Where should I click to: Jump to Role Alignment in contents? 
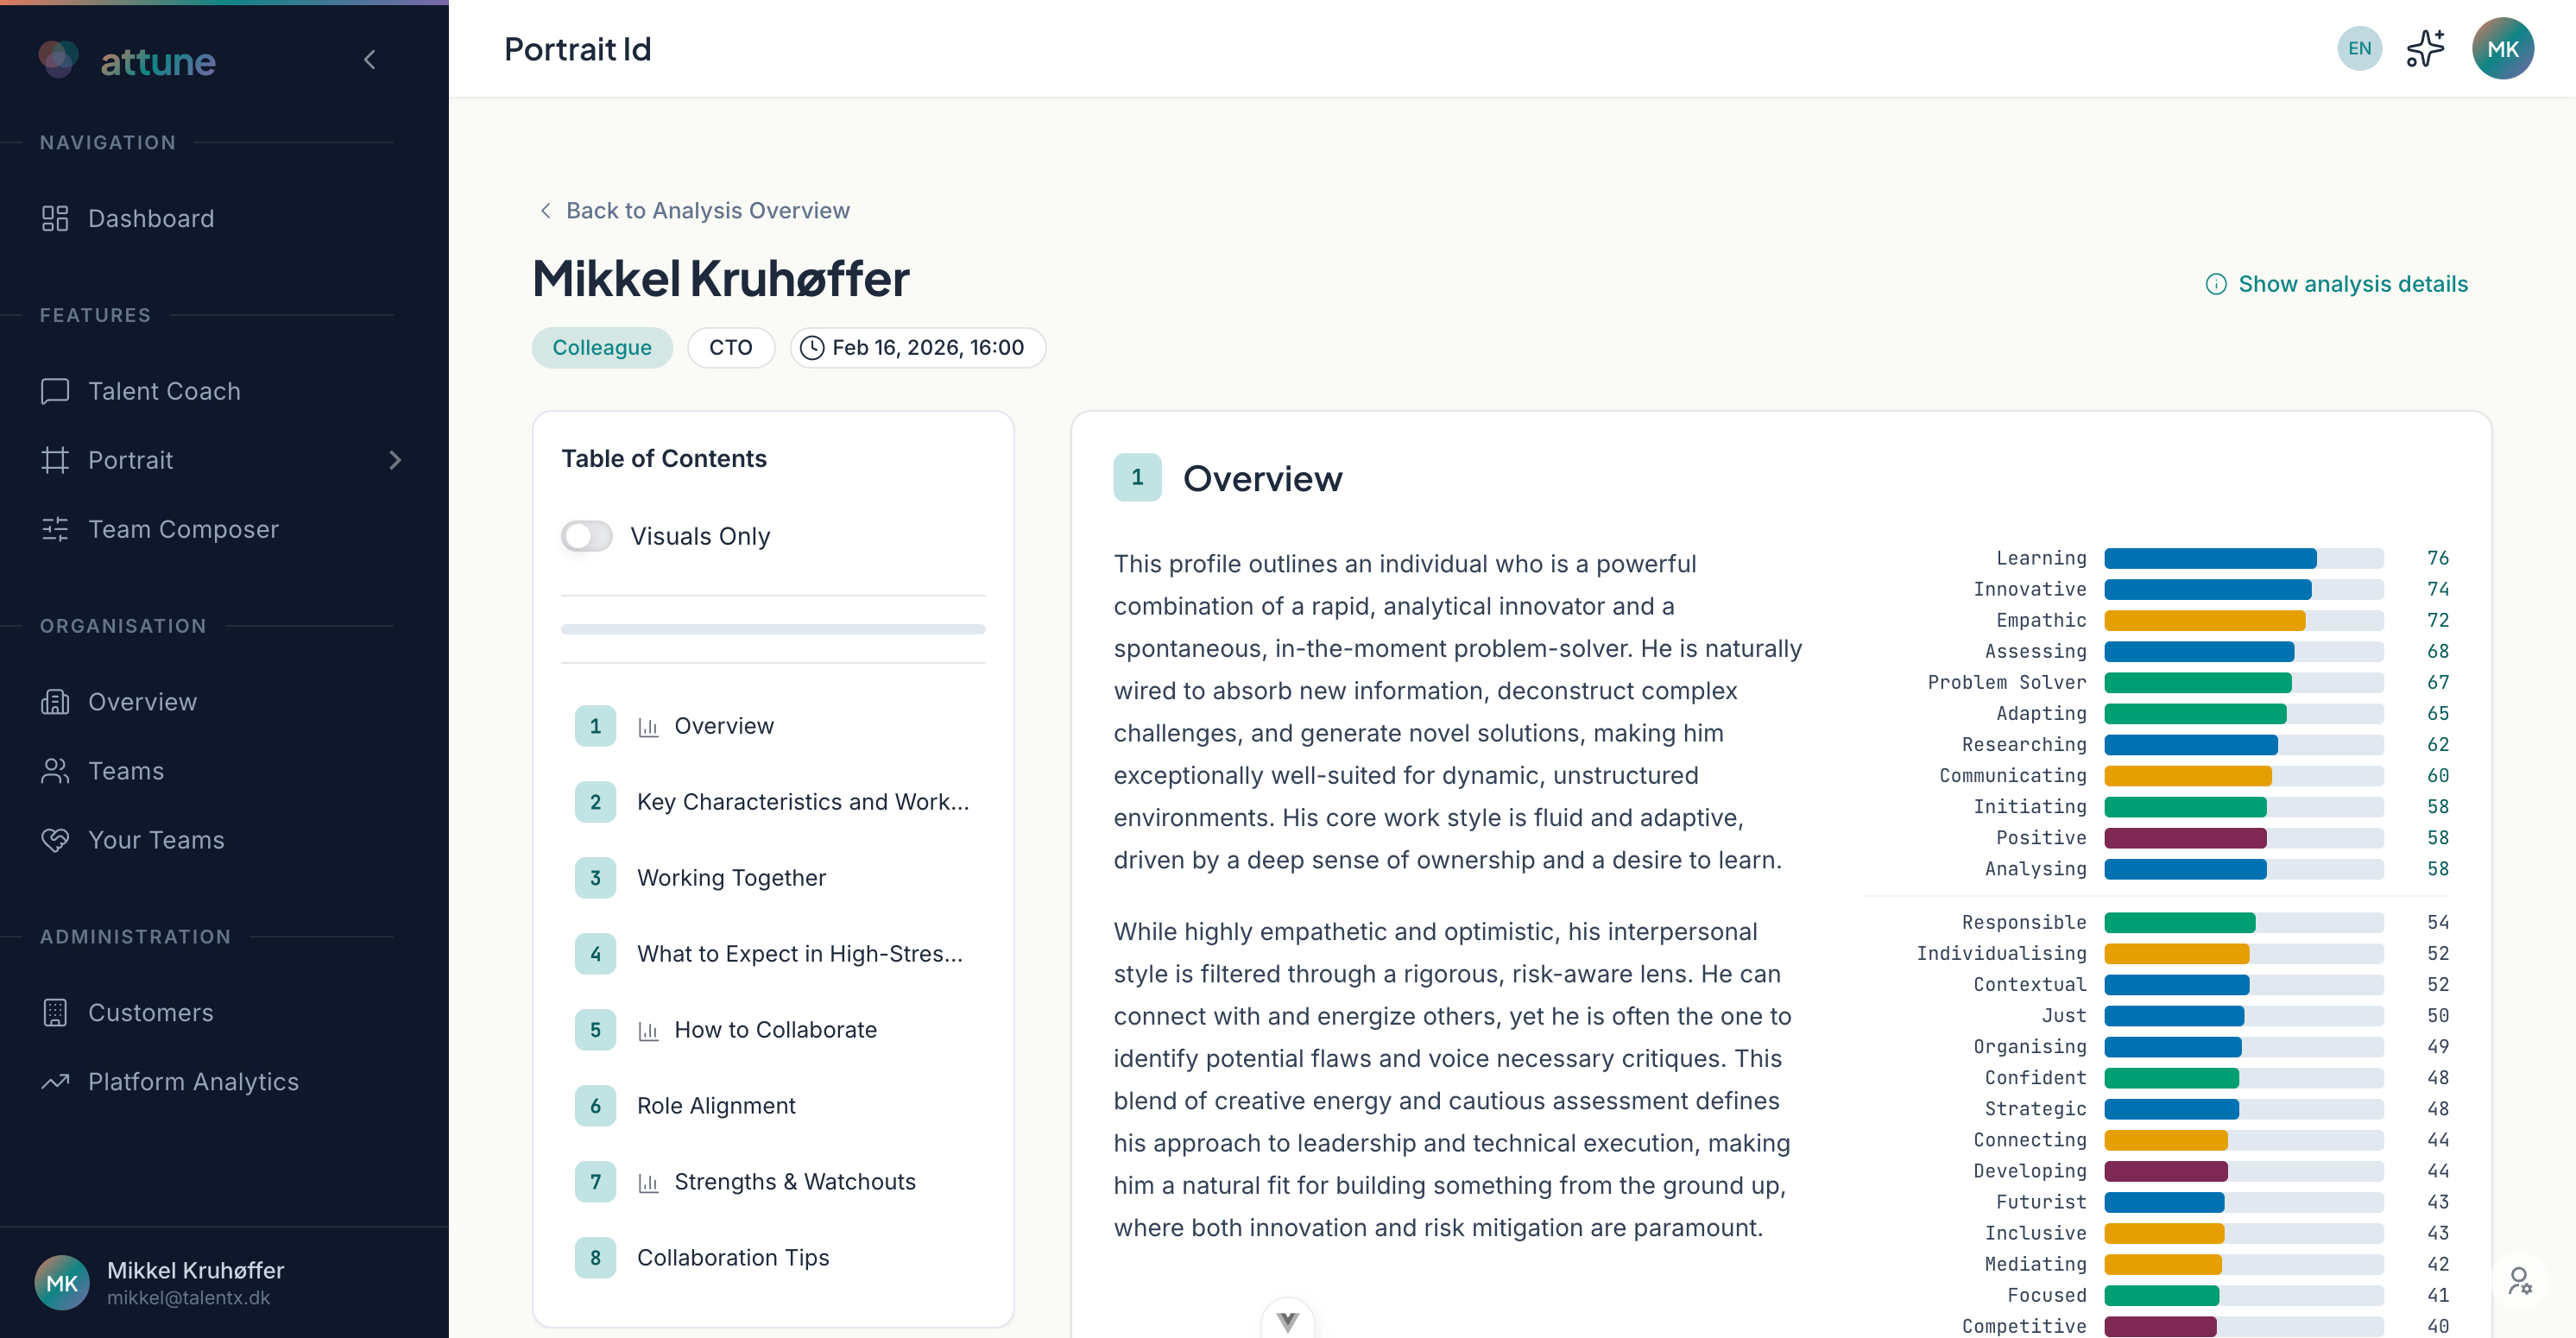point(716,1105)
